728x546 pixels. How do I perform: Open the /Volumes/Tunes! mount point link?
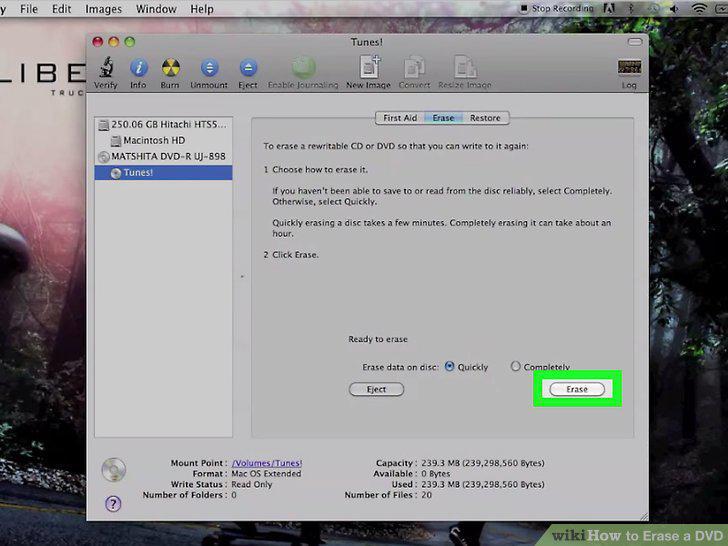click(267, 463)
